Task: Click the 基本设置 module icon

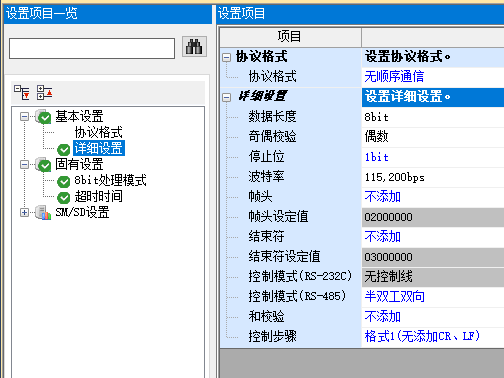Action: (43, 116)
